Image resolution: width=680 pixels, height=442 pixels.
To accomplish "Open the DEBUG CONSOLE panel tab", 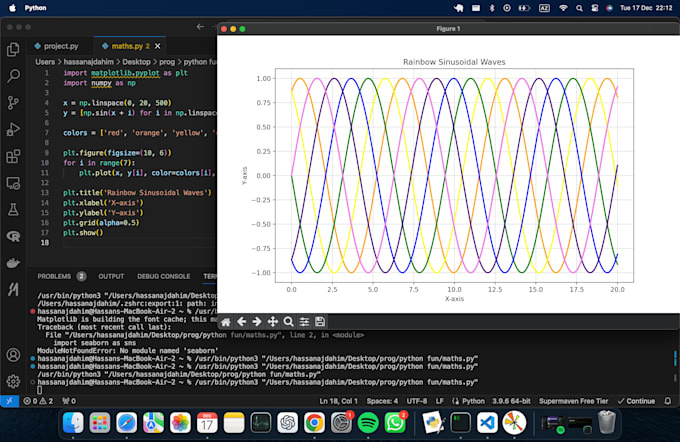I will pos(163,276).
